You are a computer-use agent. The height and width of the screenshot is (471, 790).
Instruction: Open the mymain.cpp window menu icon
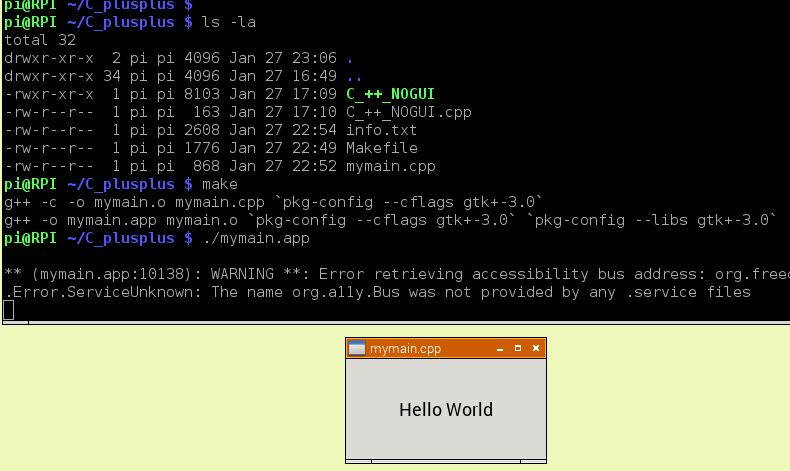[356, 349]
